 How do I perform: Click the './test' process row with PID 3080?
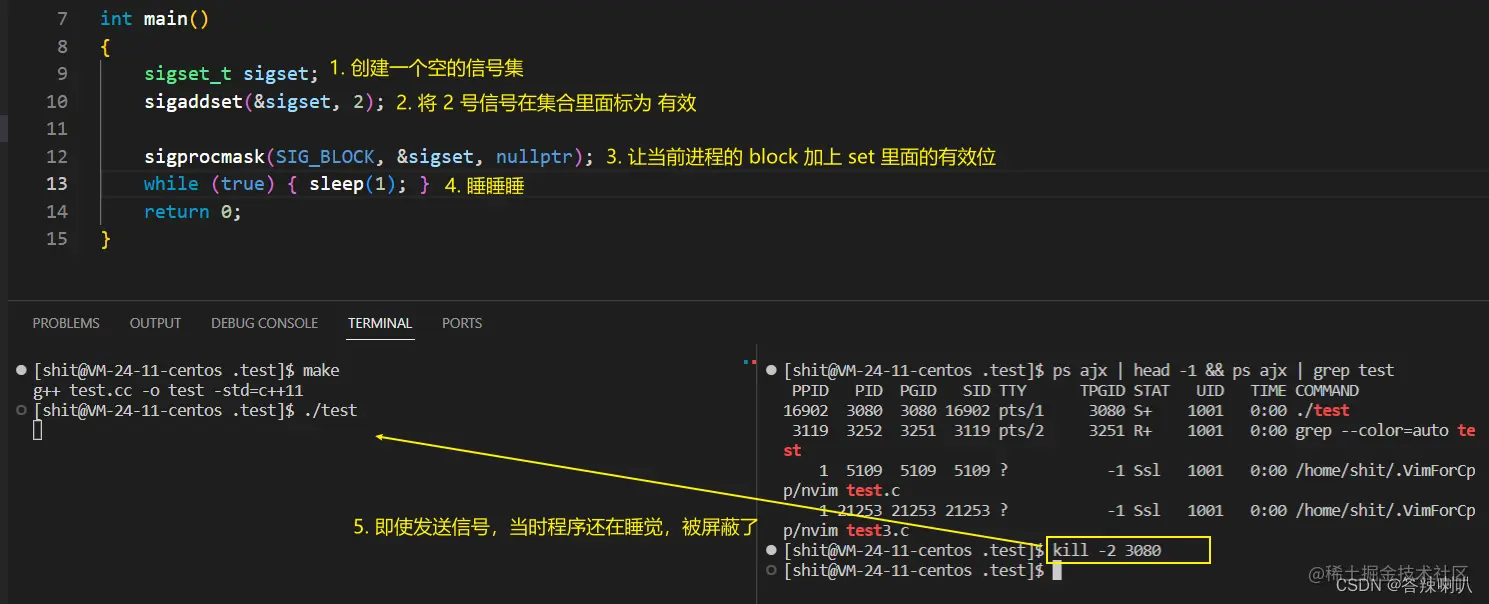(x=1067, y=410)
